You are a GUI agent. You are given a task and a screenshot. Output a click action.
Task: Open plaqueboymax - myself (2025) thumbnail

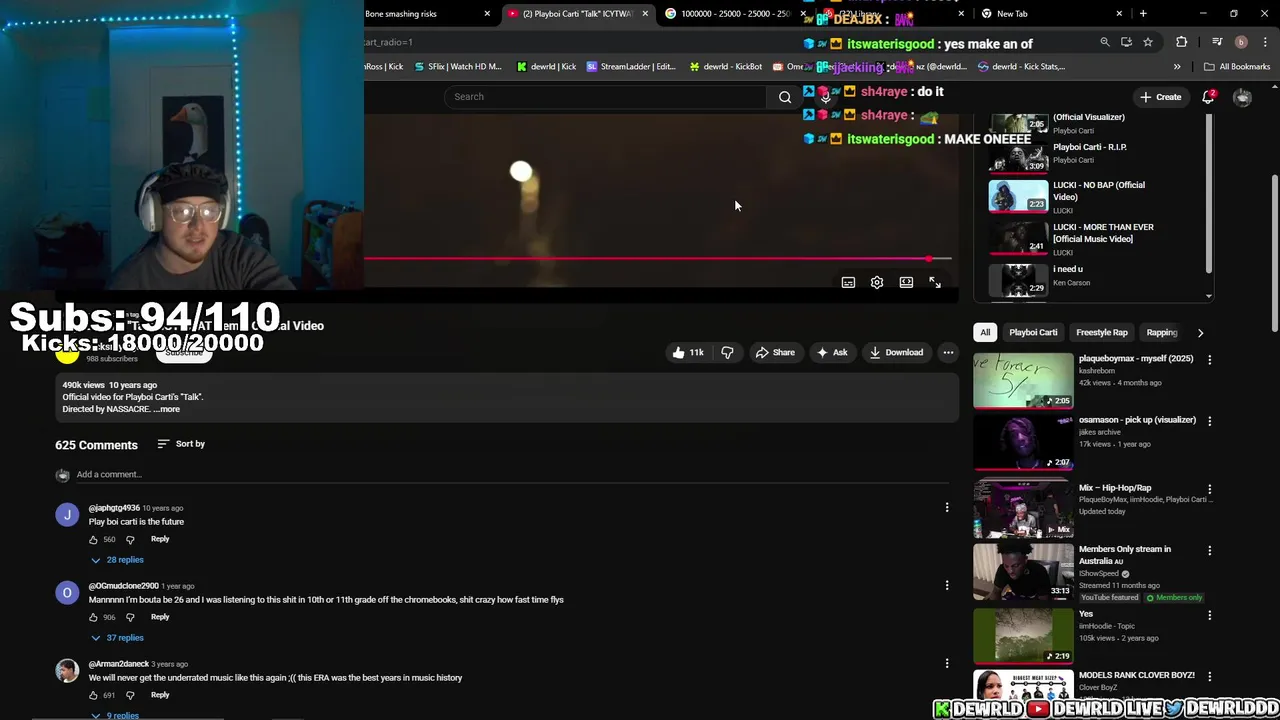1023,381
